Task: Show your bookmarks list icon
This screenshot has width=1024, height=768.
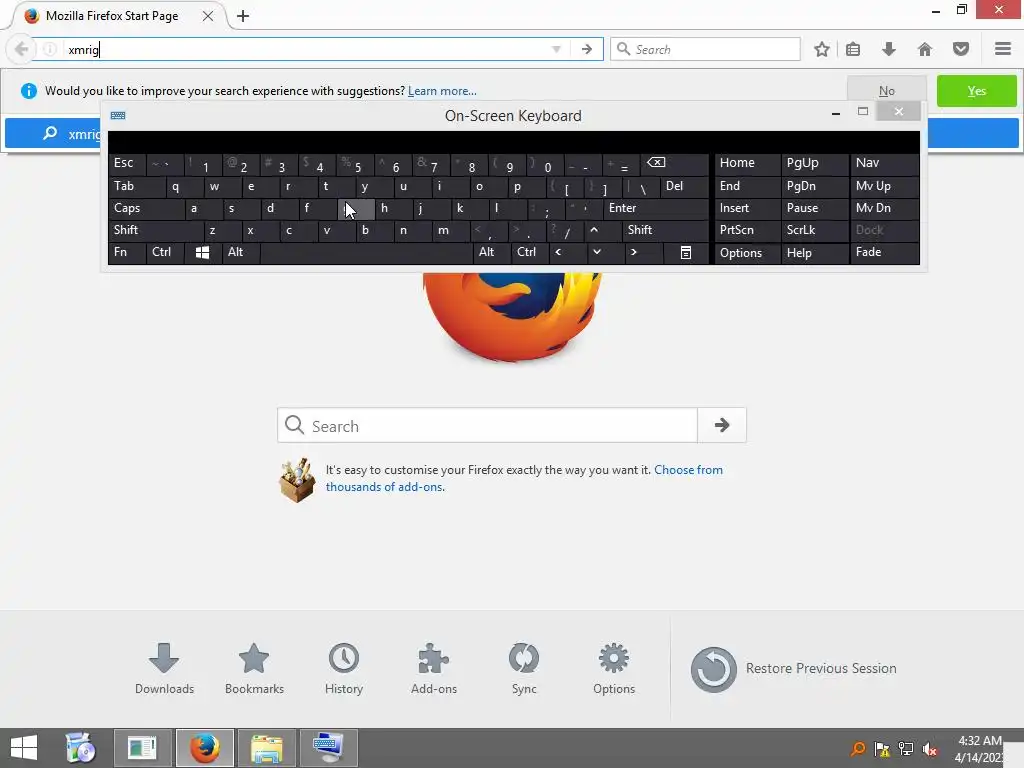Action: 853,50
